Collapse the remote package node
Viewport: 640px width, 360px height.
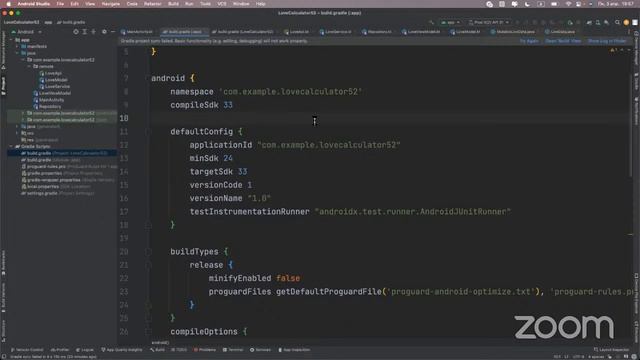click(29, 67)
